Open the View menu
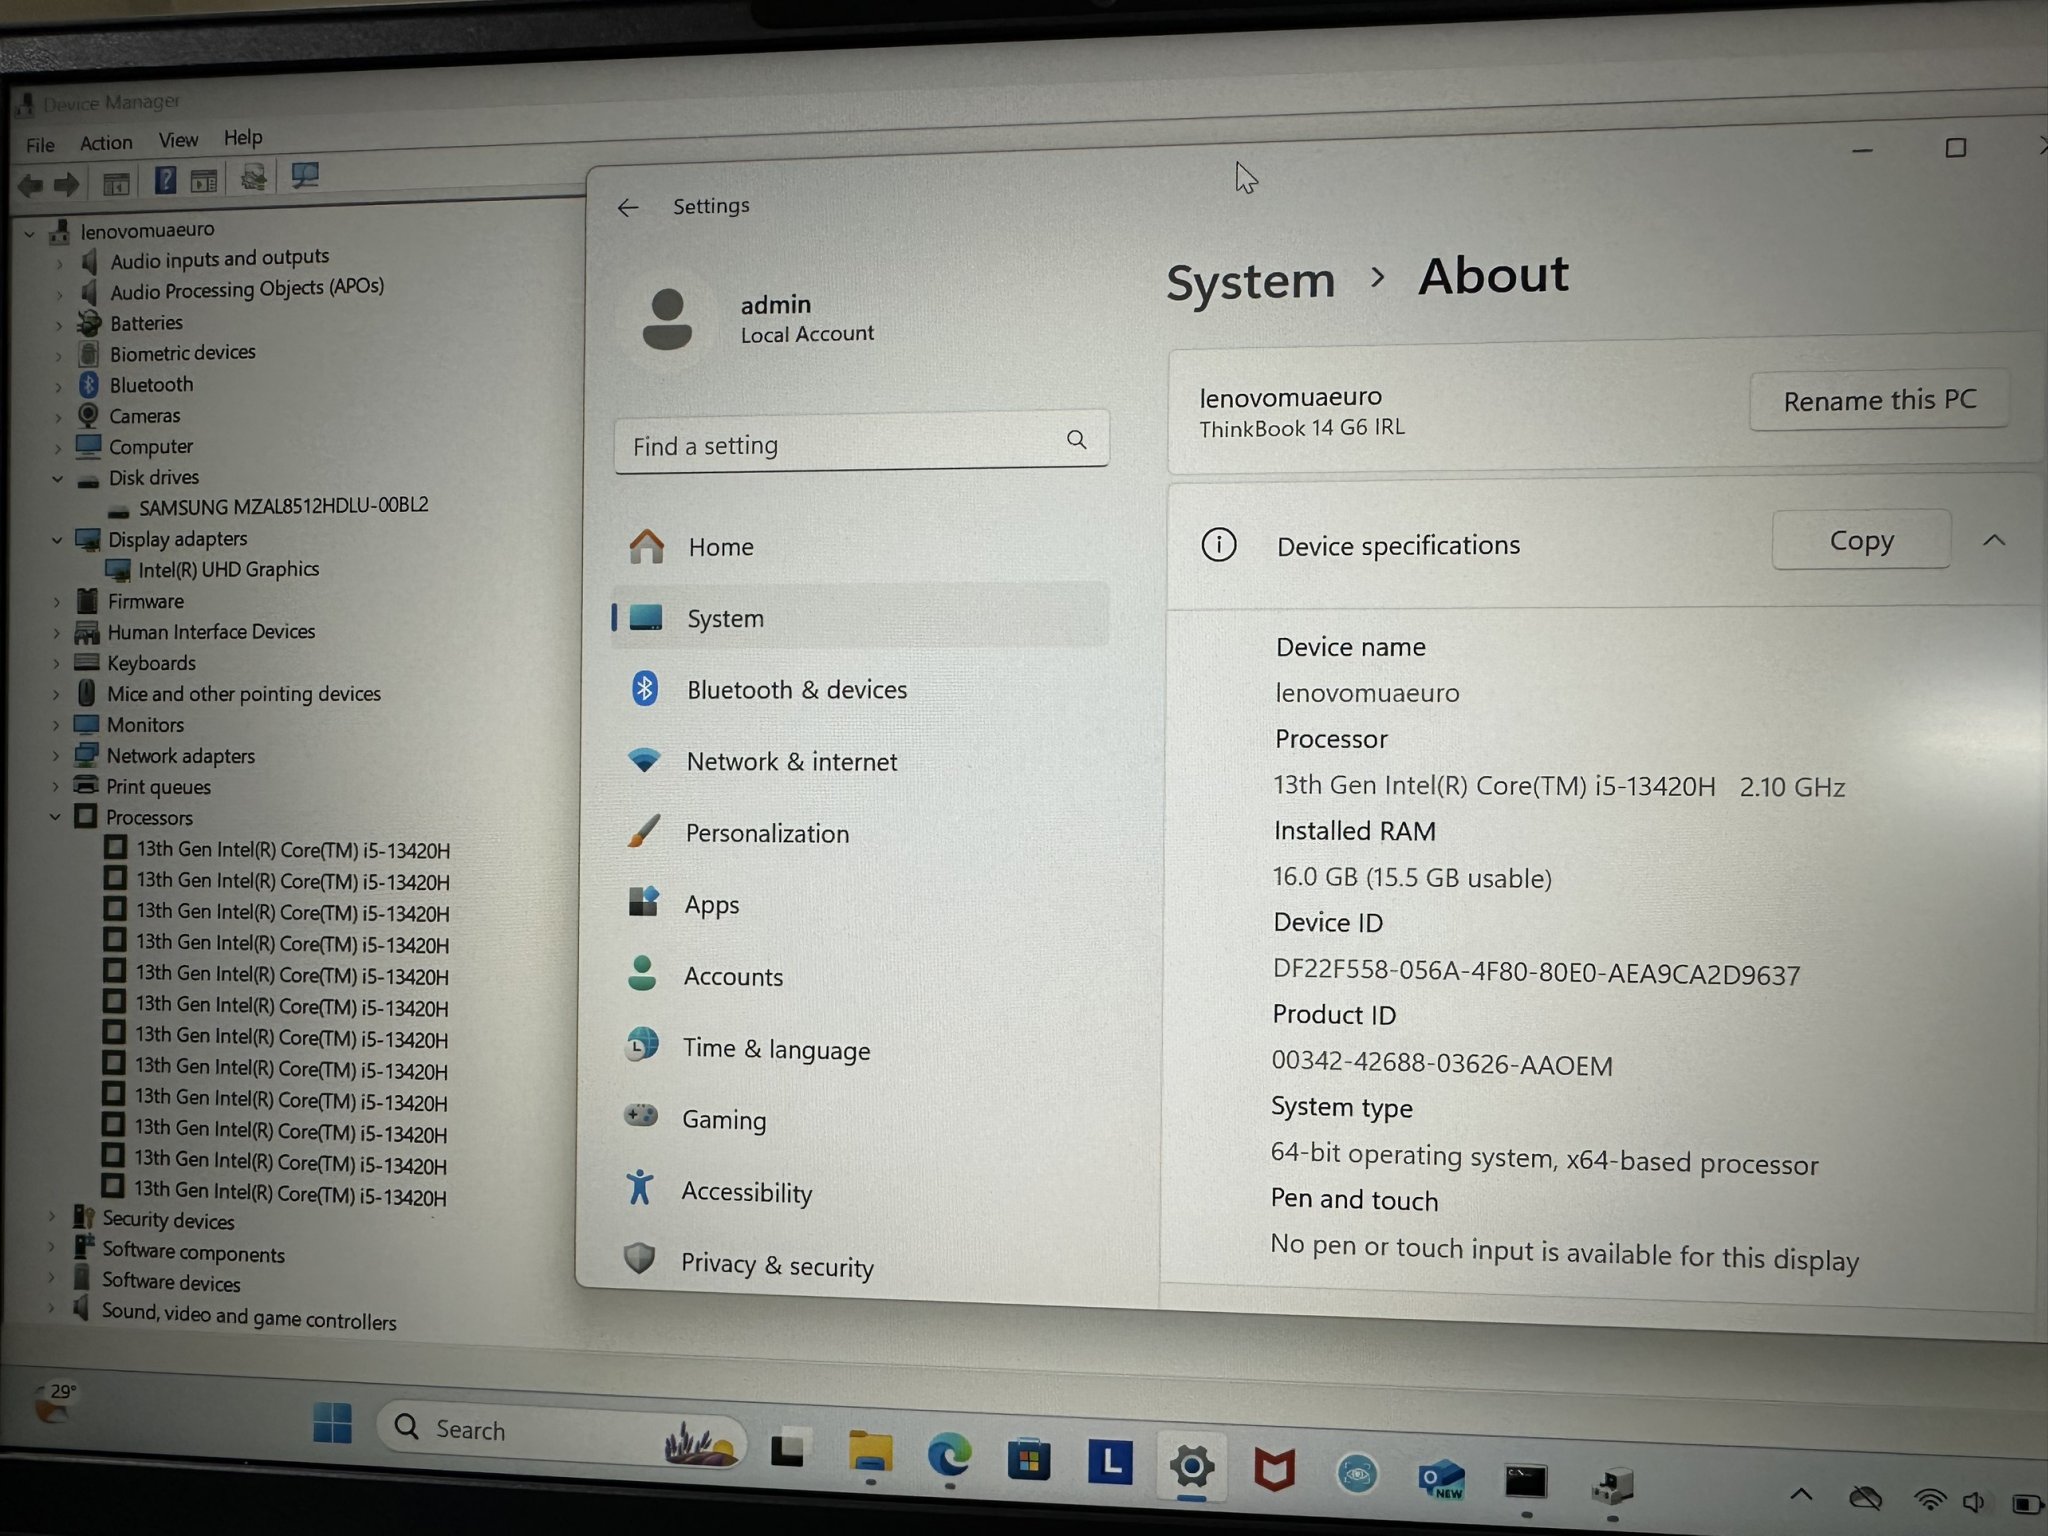The image size is (2048, 1536). tap(178, 140)
